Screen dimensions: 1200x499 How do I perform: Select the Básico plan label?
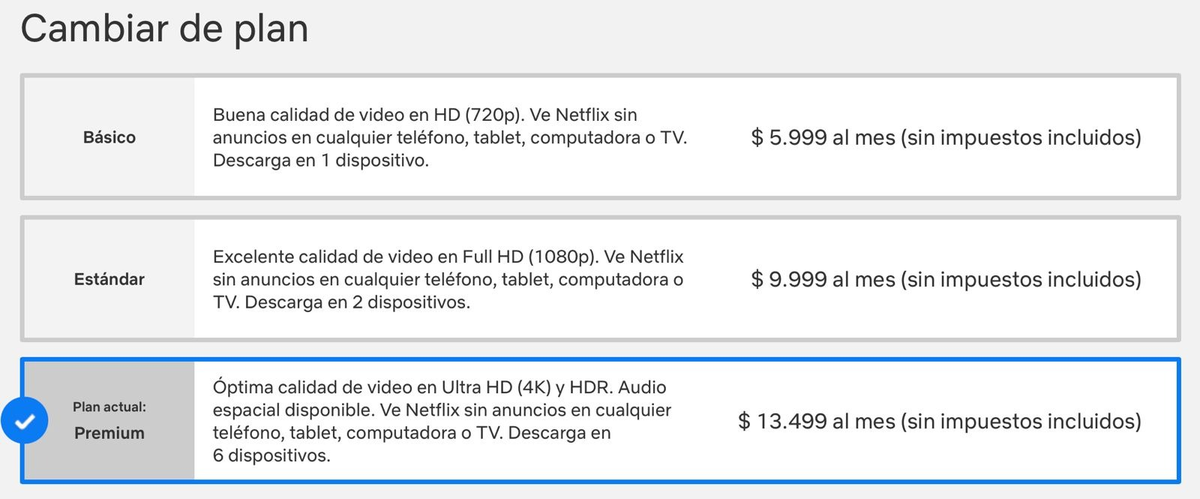coord(109,138)
